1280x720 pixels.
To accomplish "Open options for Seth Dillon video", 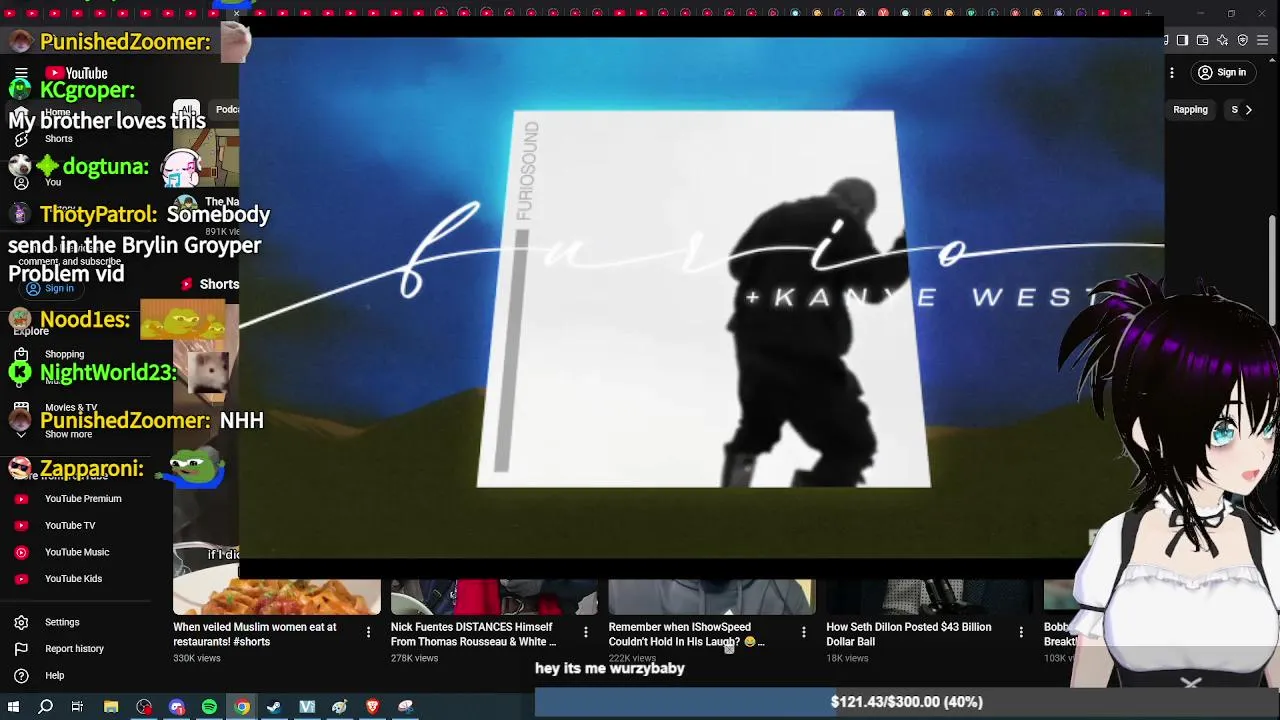I will coord(1021,632).
